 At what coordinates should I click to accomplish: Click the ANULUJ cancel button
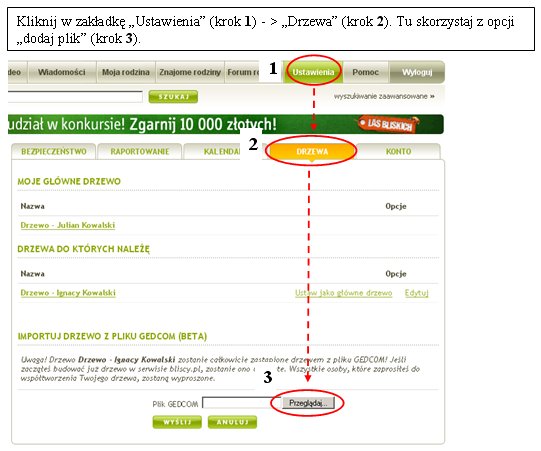coord(232,422)
